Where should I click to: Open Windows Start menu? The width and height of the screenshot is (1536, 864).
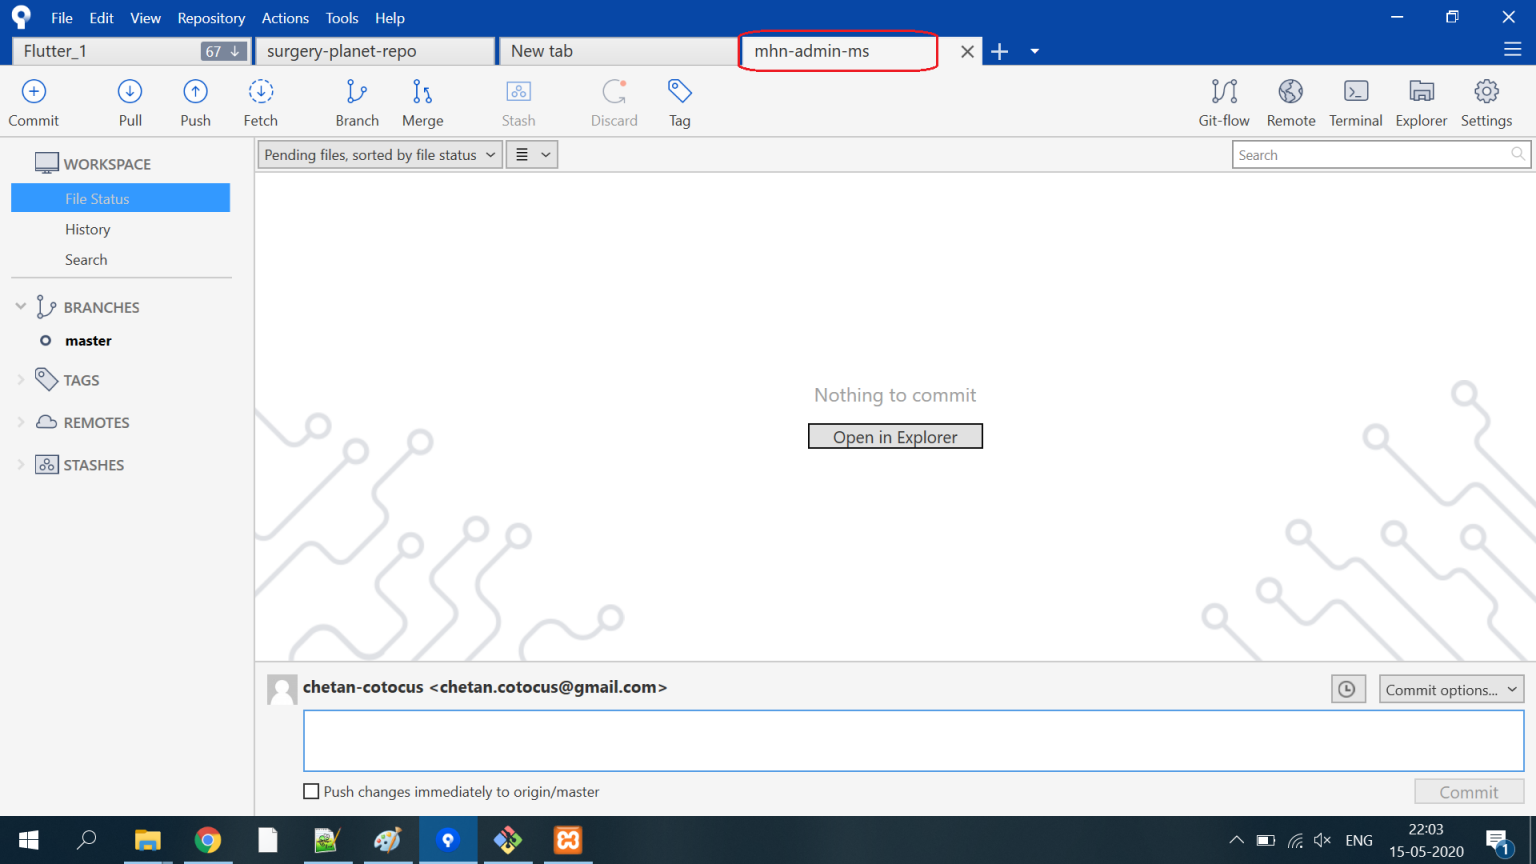coord(28,840)
